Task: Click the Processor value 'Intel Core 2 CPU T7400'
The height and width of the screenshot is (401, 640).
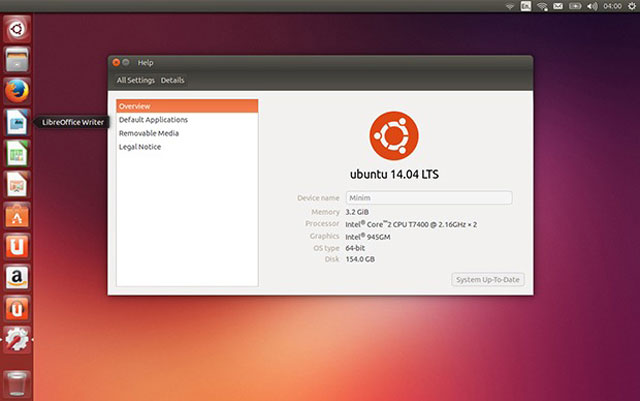Action: 411,224
